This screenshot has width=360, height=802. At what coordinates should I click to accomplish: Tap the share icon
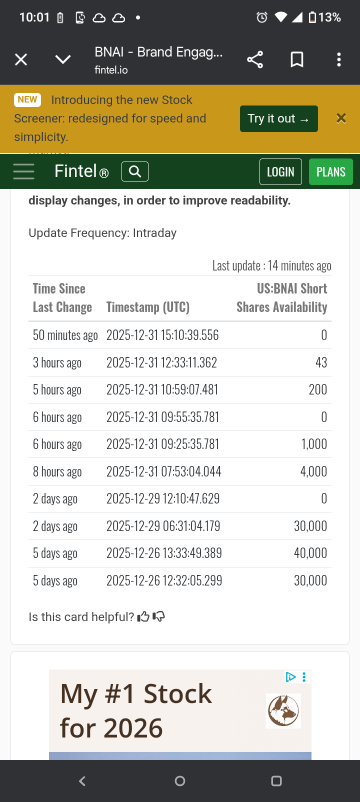pos(255,60)
